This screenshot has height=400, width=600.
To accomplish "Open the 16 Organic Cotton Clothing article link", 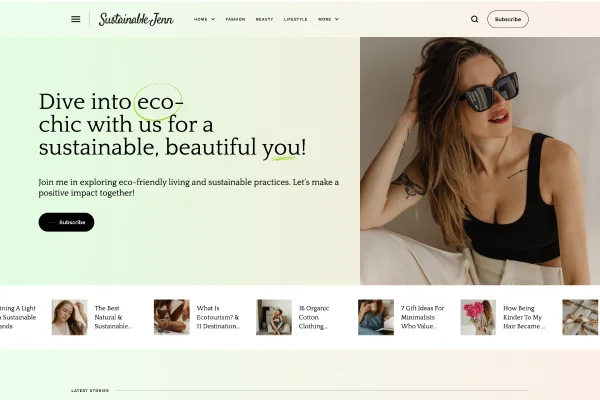I will [314, 317].
